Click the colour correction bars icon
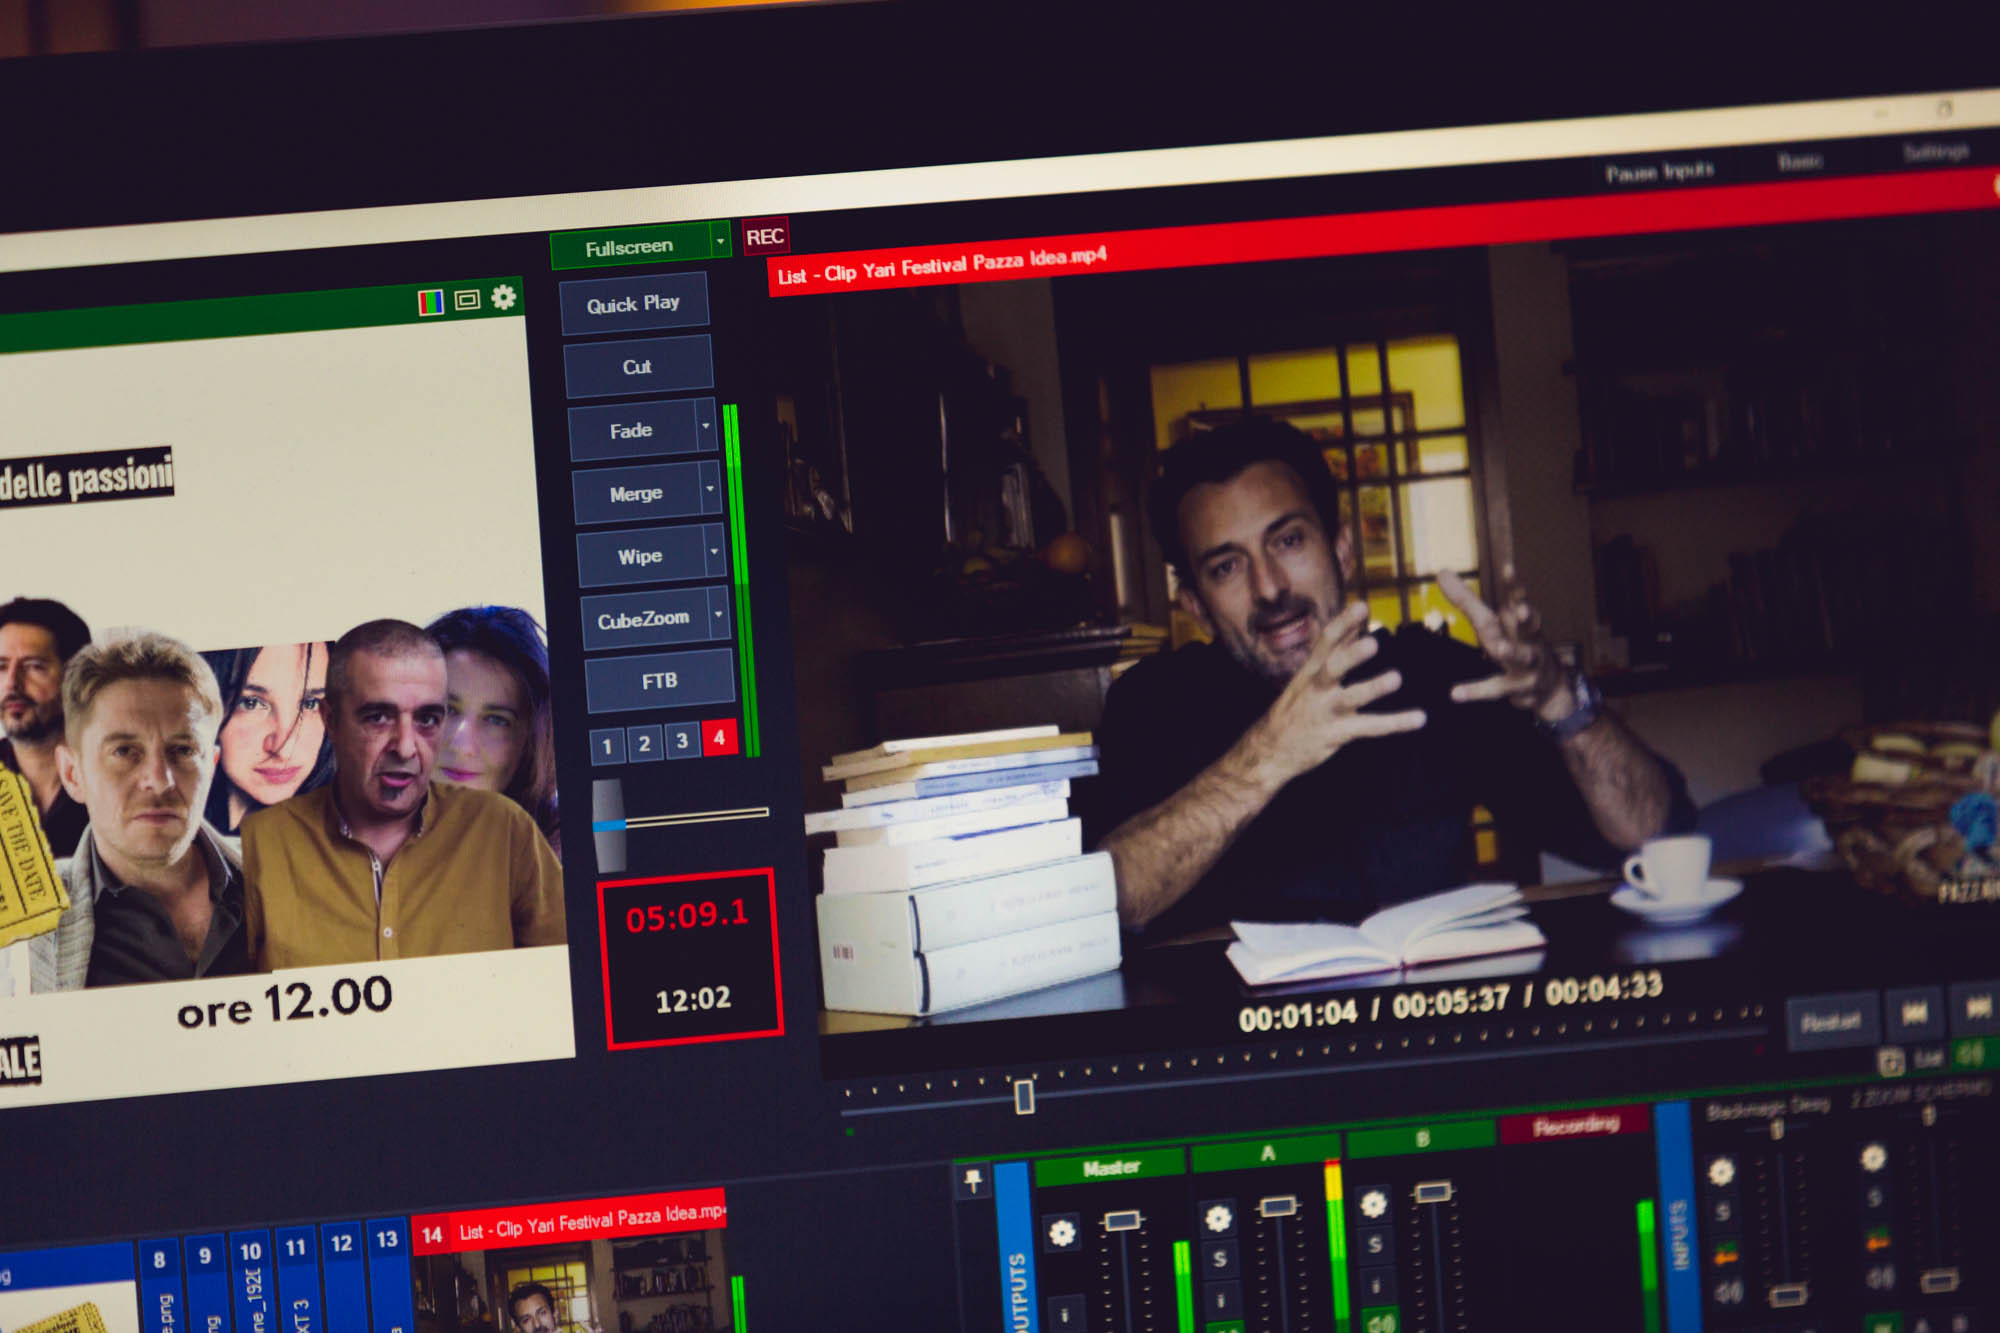 pos(430,302)
